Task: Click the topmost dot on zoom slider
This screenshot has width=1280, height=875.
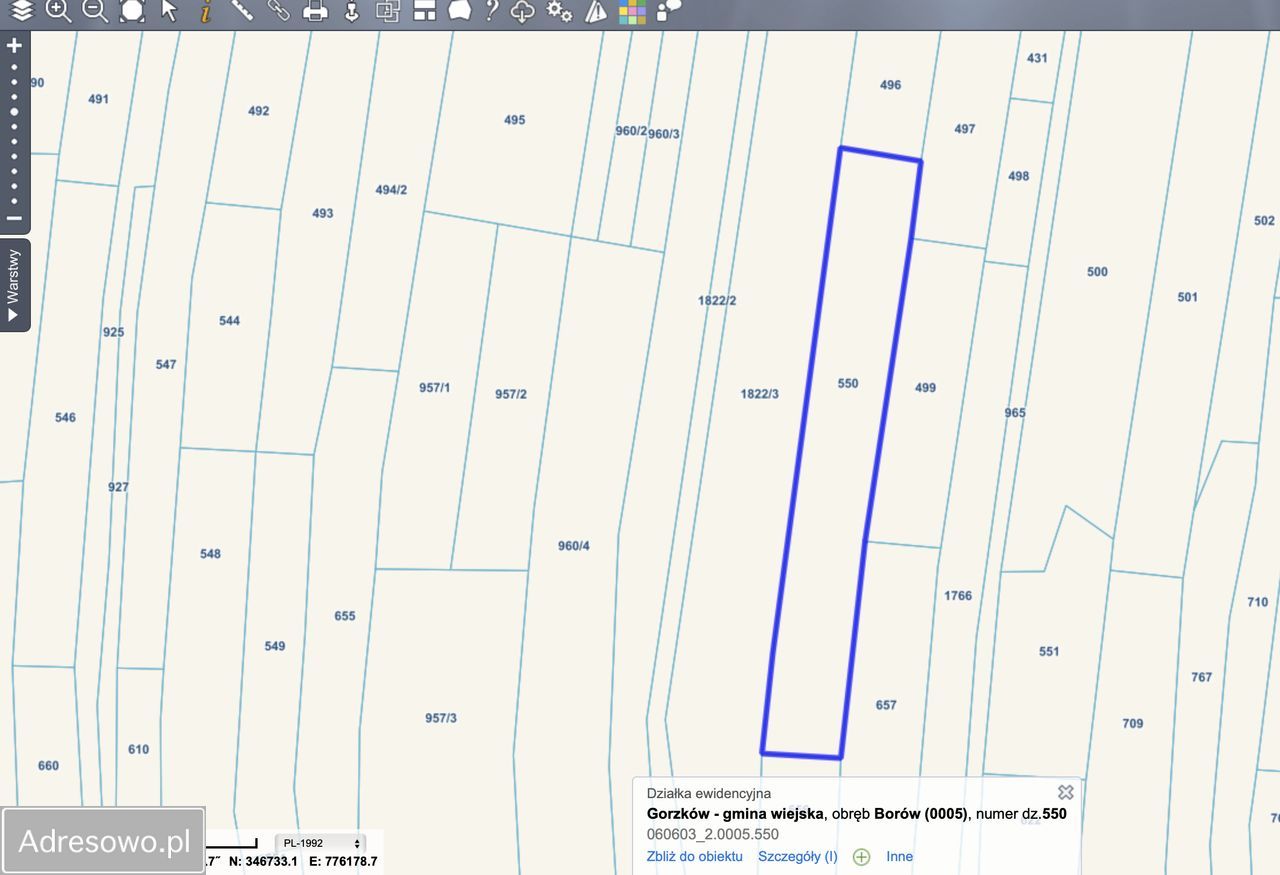Action: (x=14, y=68)
